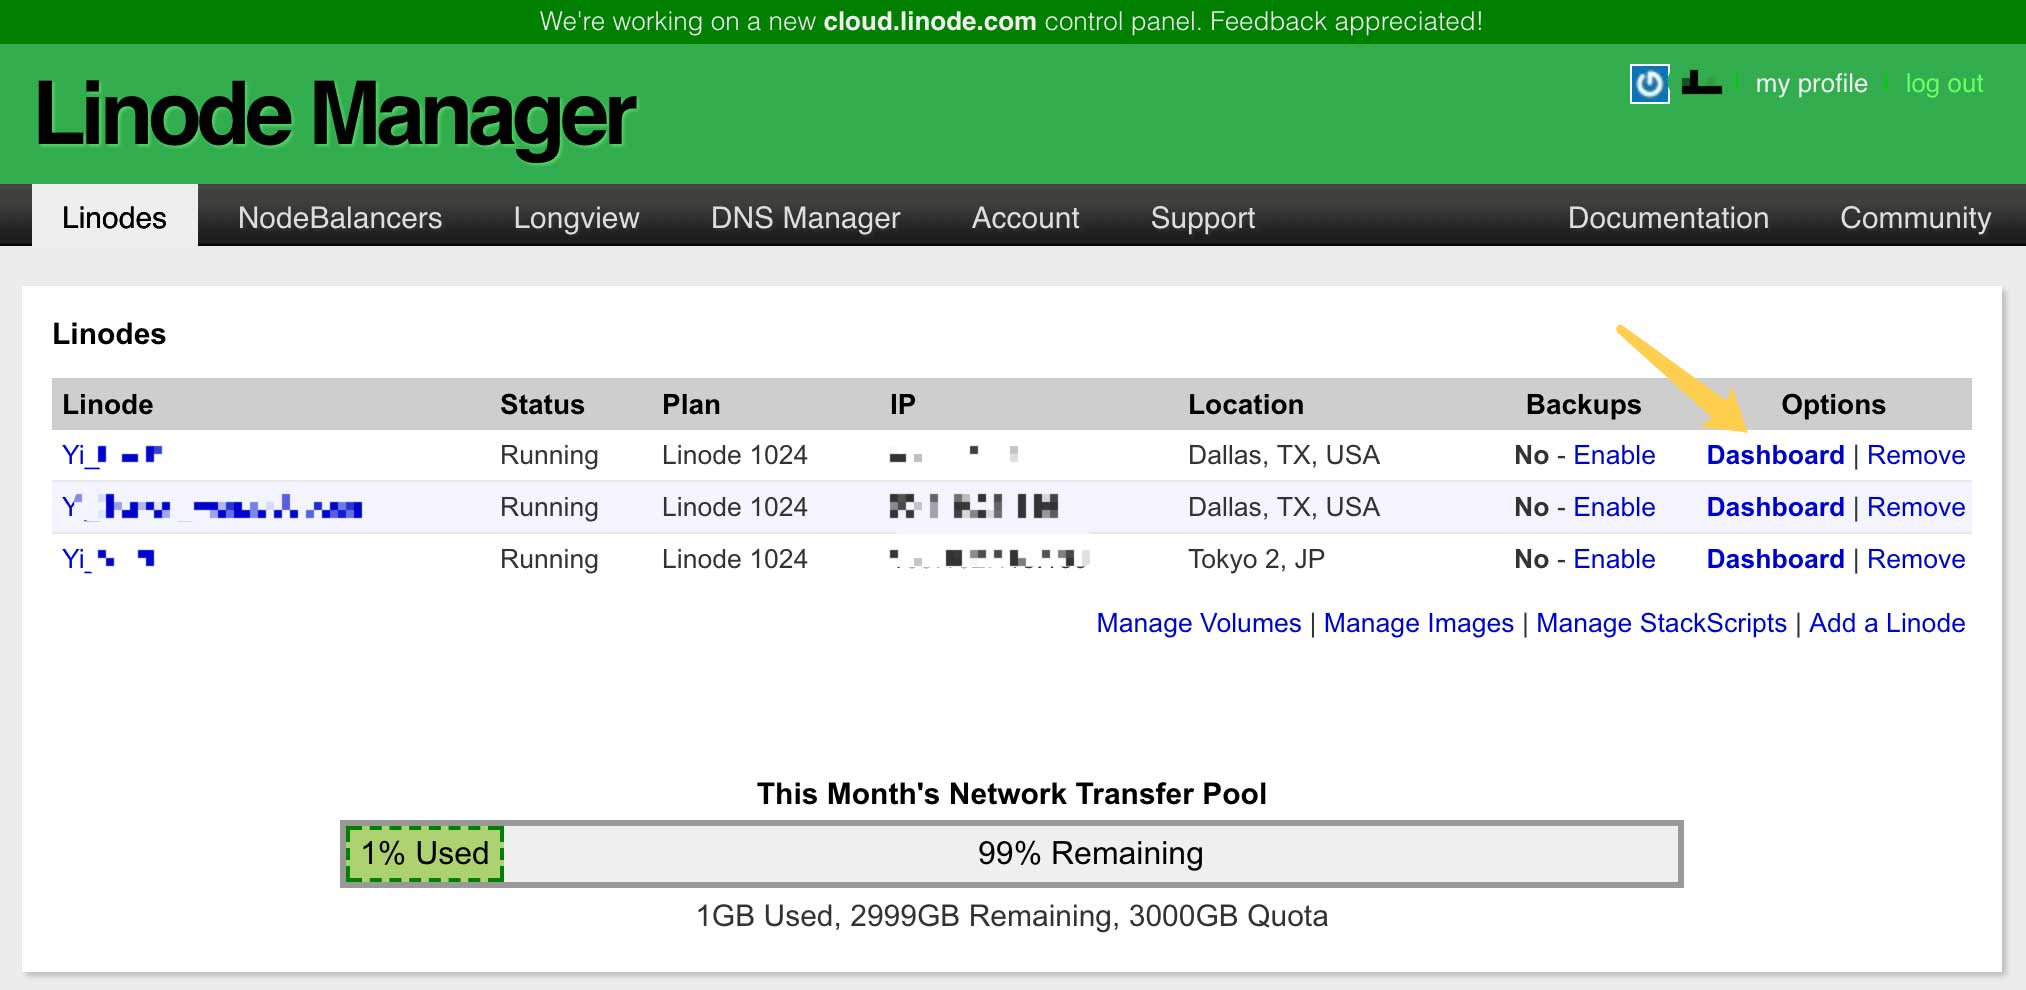Click the Options column header
This screenshot has height=990, width=2026.
[1833, 404]
